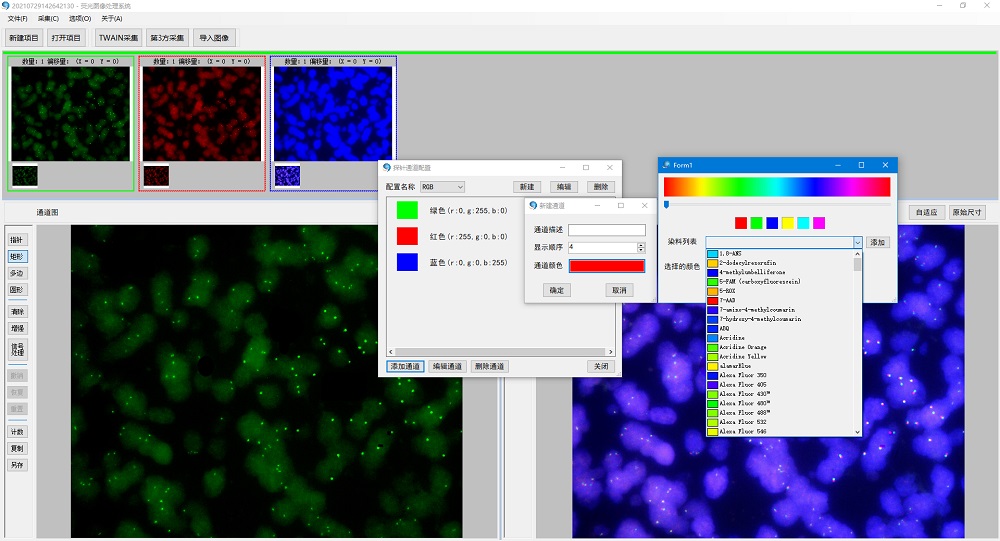Click the 另存 save-as tool
1000x541 pixels.
click(17, 465)
